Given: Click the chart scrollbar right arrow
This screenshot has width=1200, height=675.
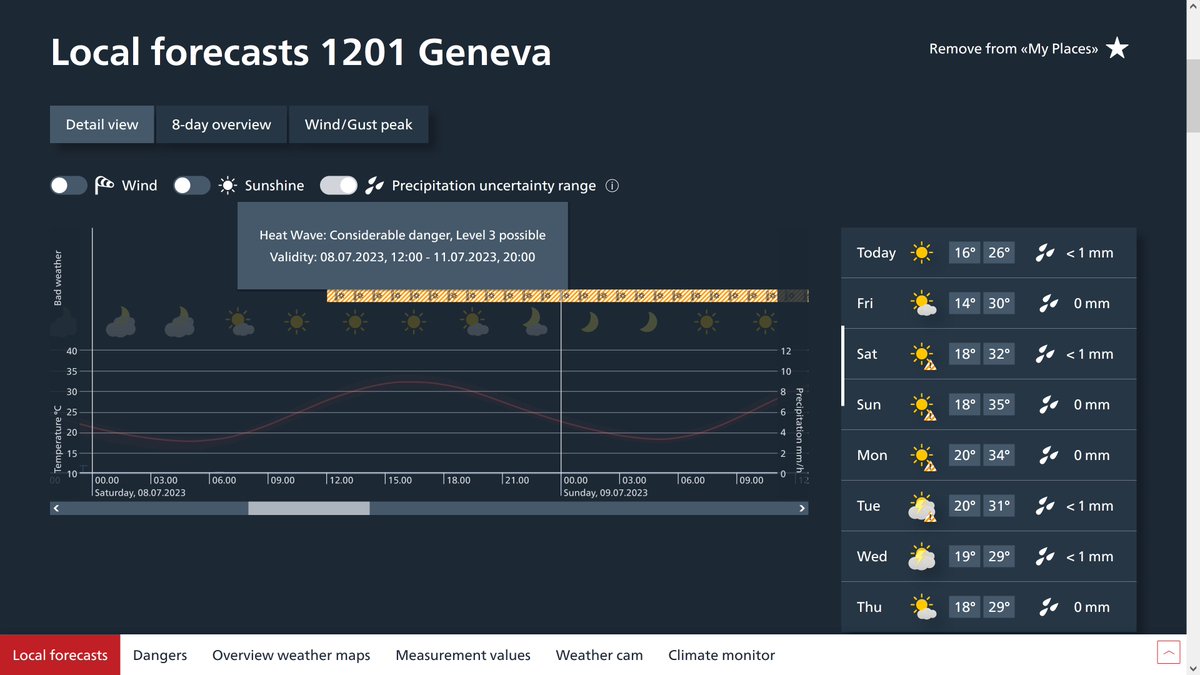Looking at the screenshot, I should click(801, 508).
